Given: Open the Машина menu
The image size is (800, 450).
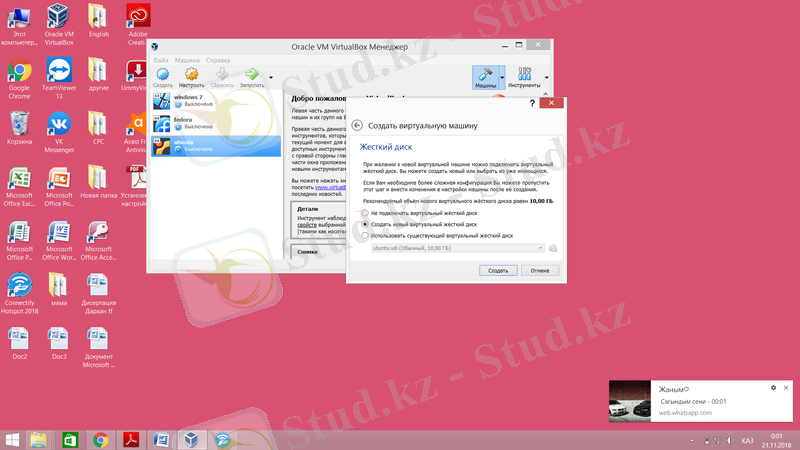Looking at the screenshot, I should tap(187, 60).
